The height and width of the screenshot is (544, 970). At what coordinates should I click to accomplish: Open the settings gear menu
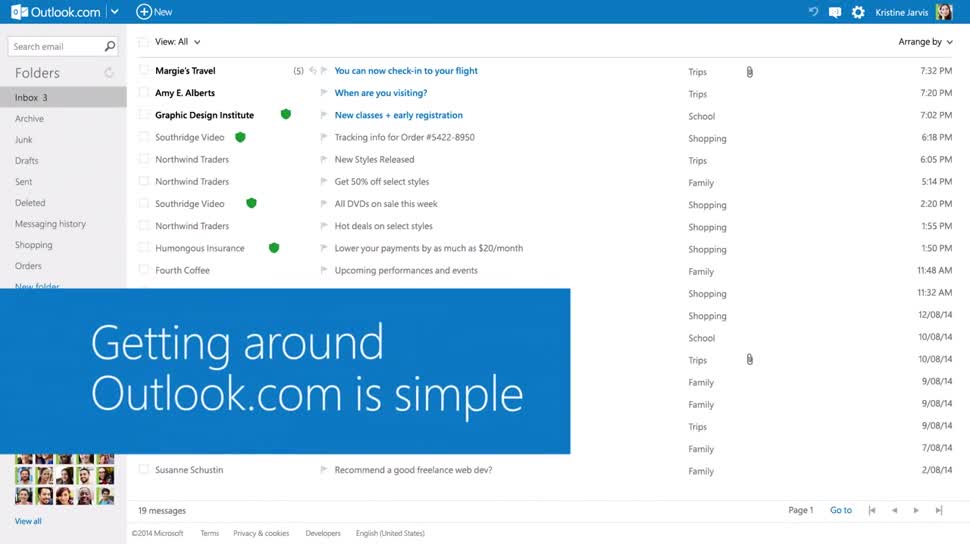coord(858,12)
